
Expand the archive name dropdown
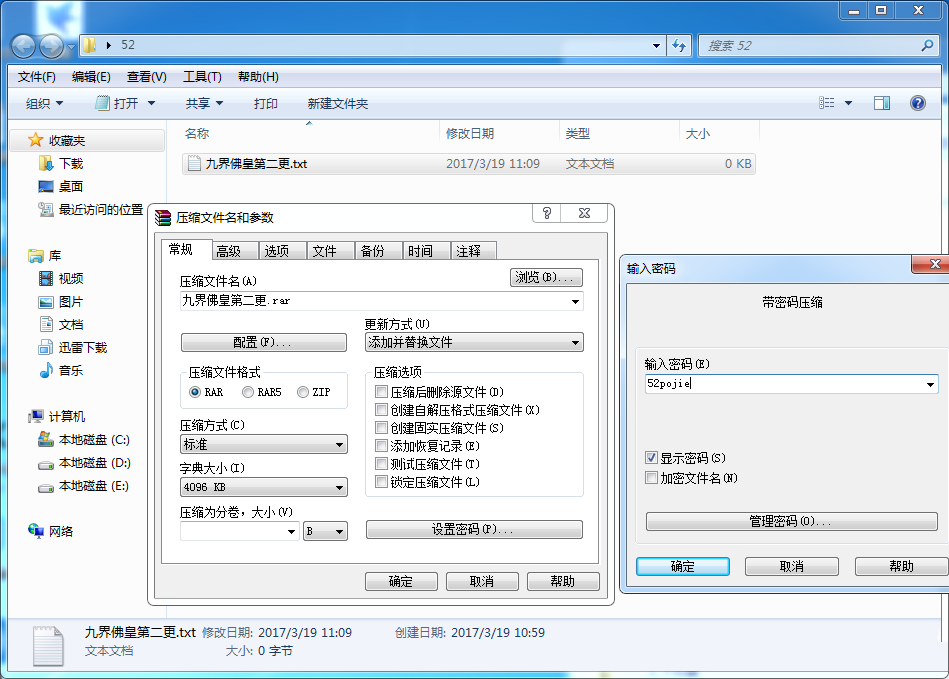[x=575, y=301]
